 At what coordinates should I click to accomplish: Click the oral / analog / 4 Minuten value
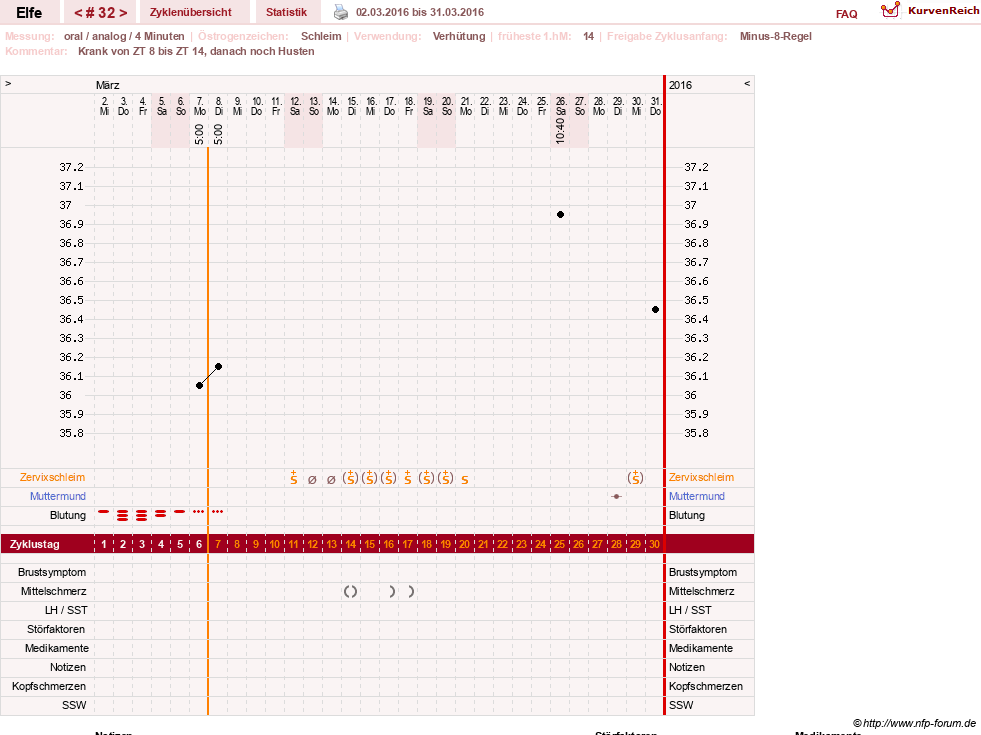124,36
